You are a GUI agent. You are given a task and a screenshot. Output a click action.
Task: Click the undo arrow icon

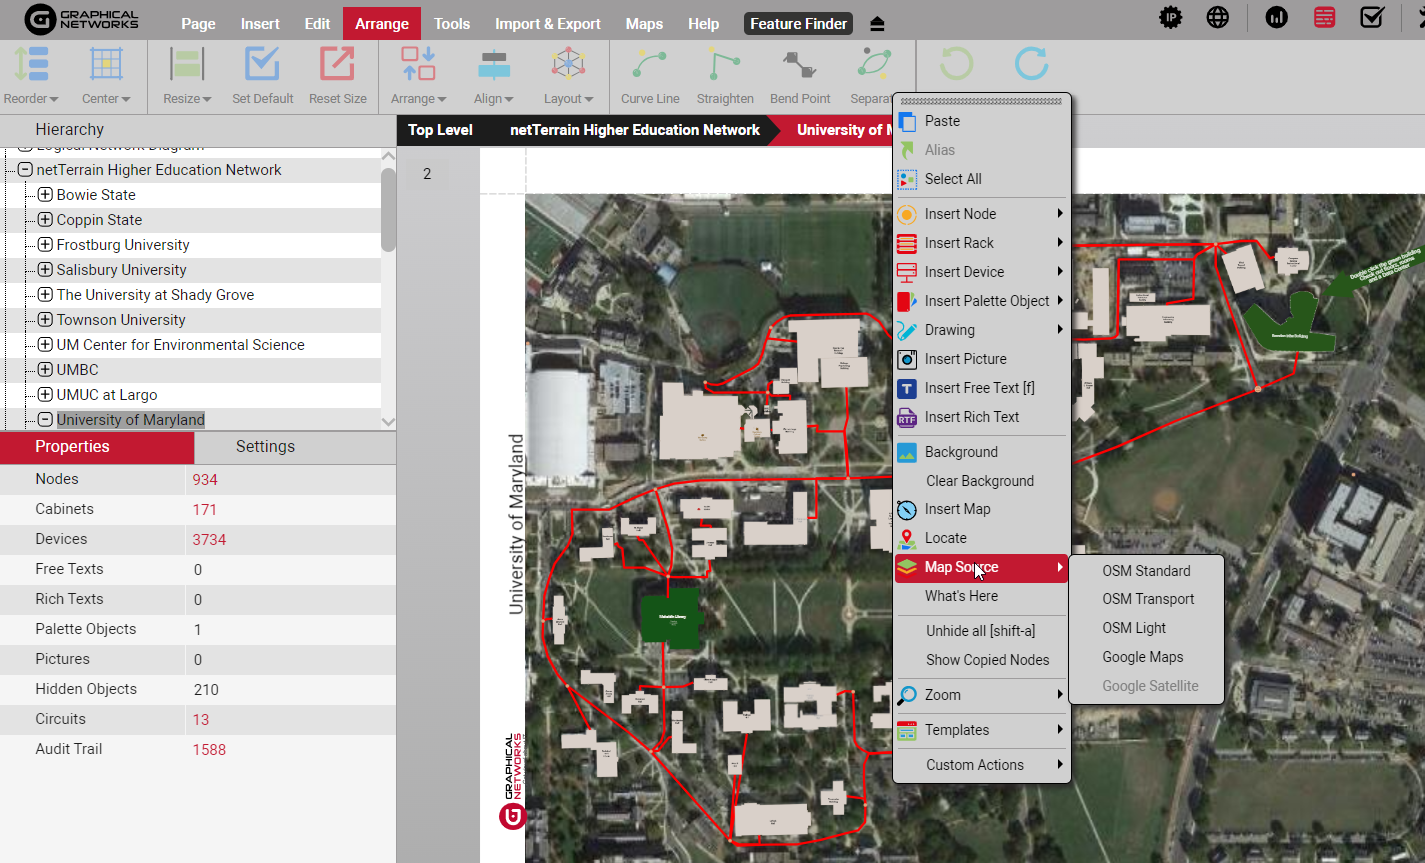click(956, 64)
